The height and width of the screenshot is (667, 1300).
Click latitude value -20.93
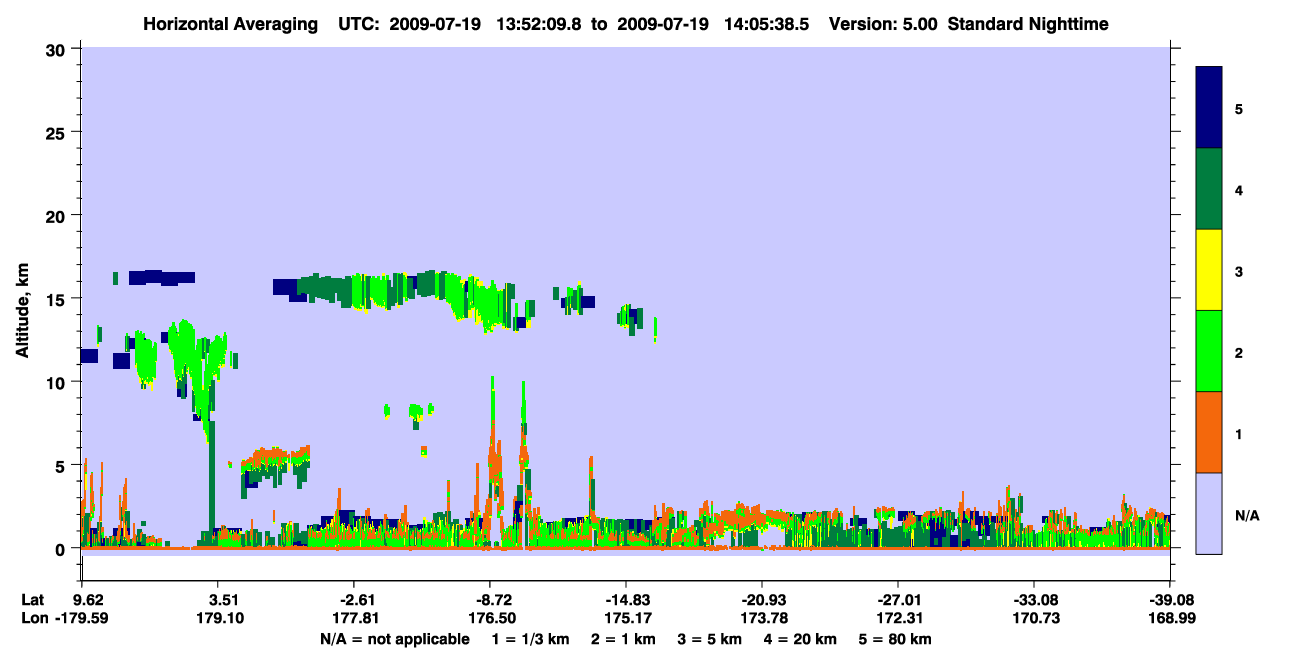click(762, 600)
